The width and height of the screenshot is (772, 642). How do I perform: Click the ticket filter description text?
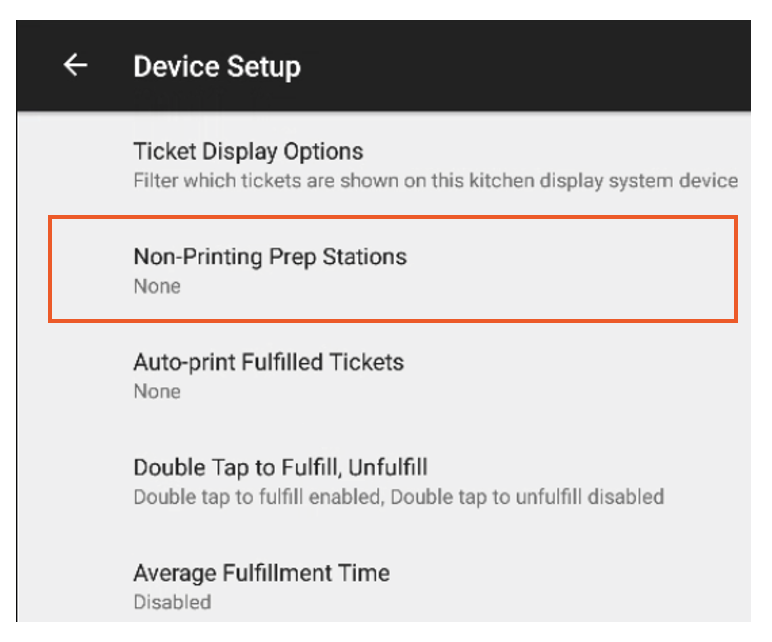click(x=435, y=181)
